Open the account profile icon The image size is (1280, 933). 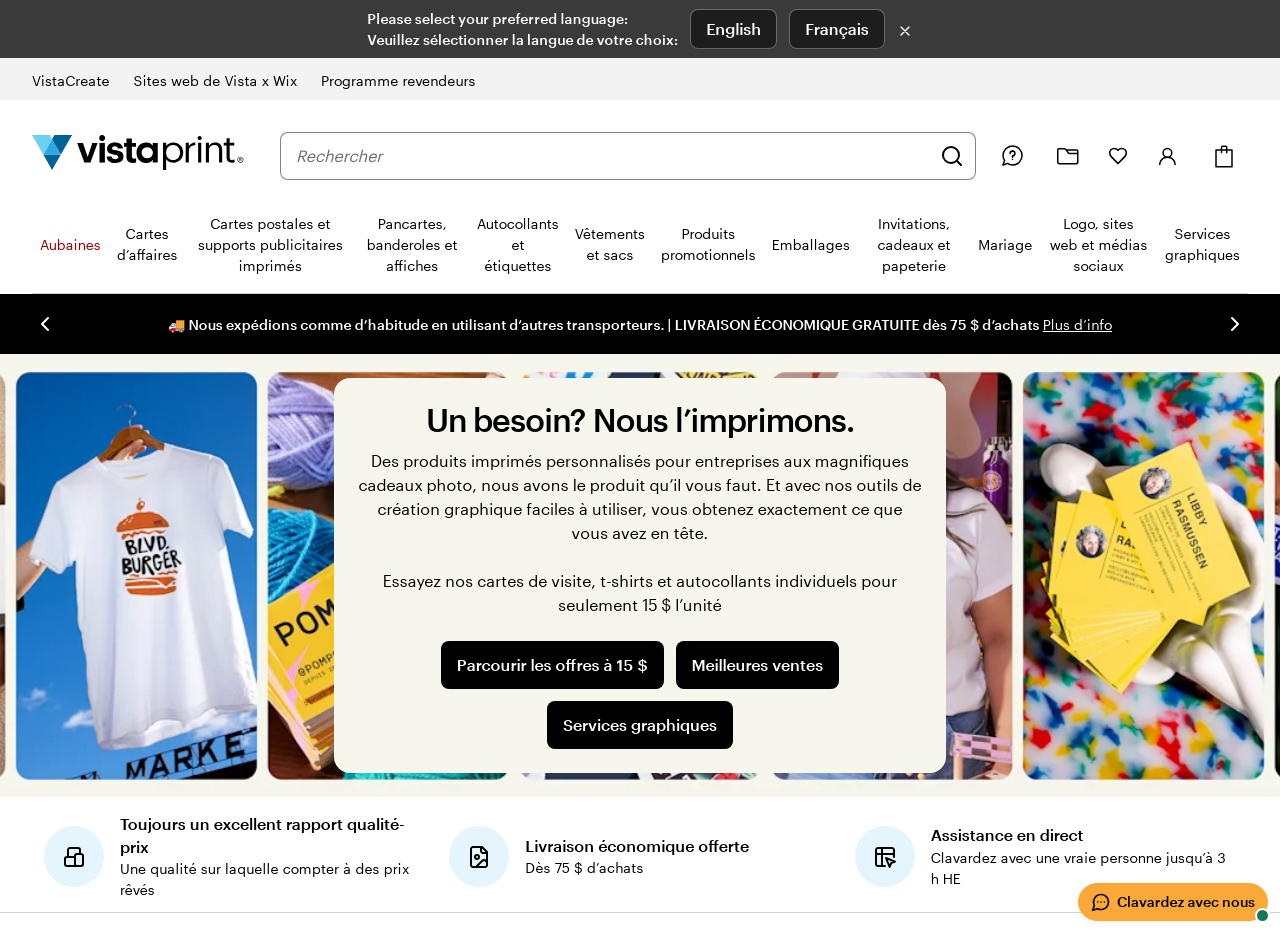pyautogui.click(x=1167, y=156)
